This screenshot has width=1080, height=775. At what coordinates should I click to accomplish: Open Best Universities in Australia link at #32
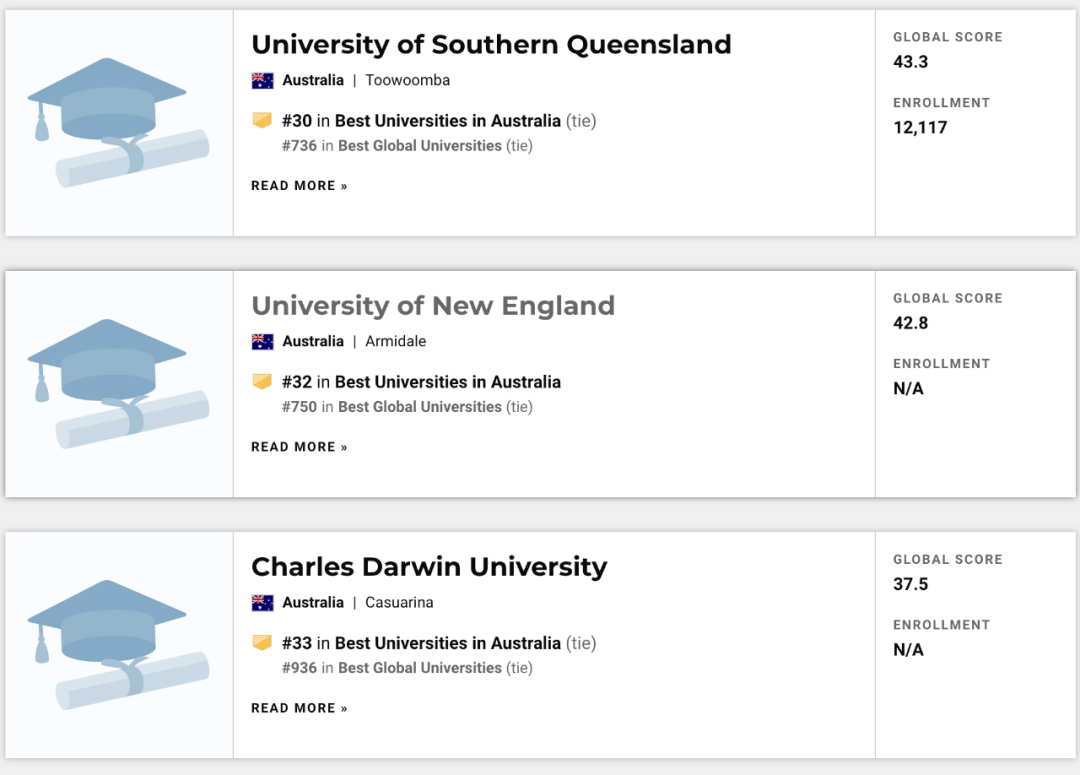pos(447,382)
